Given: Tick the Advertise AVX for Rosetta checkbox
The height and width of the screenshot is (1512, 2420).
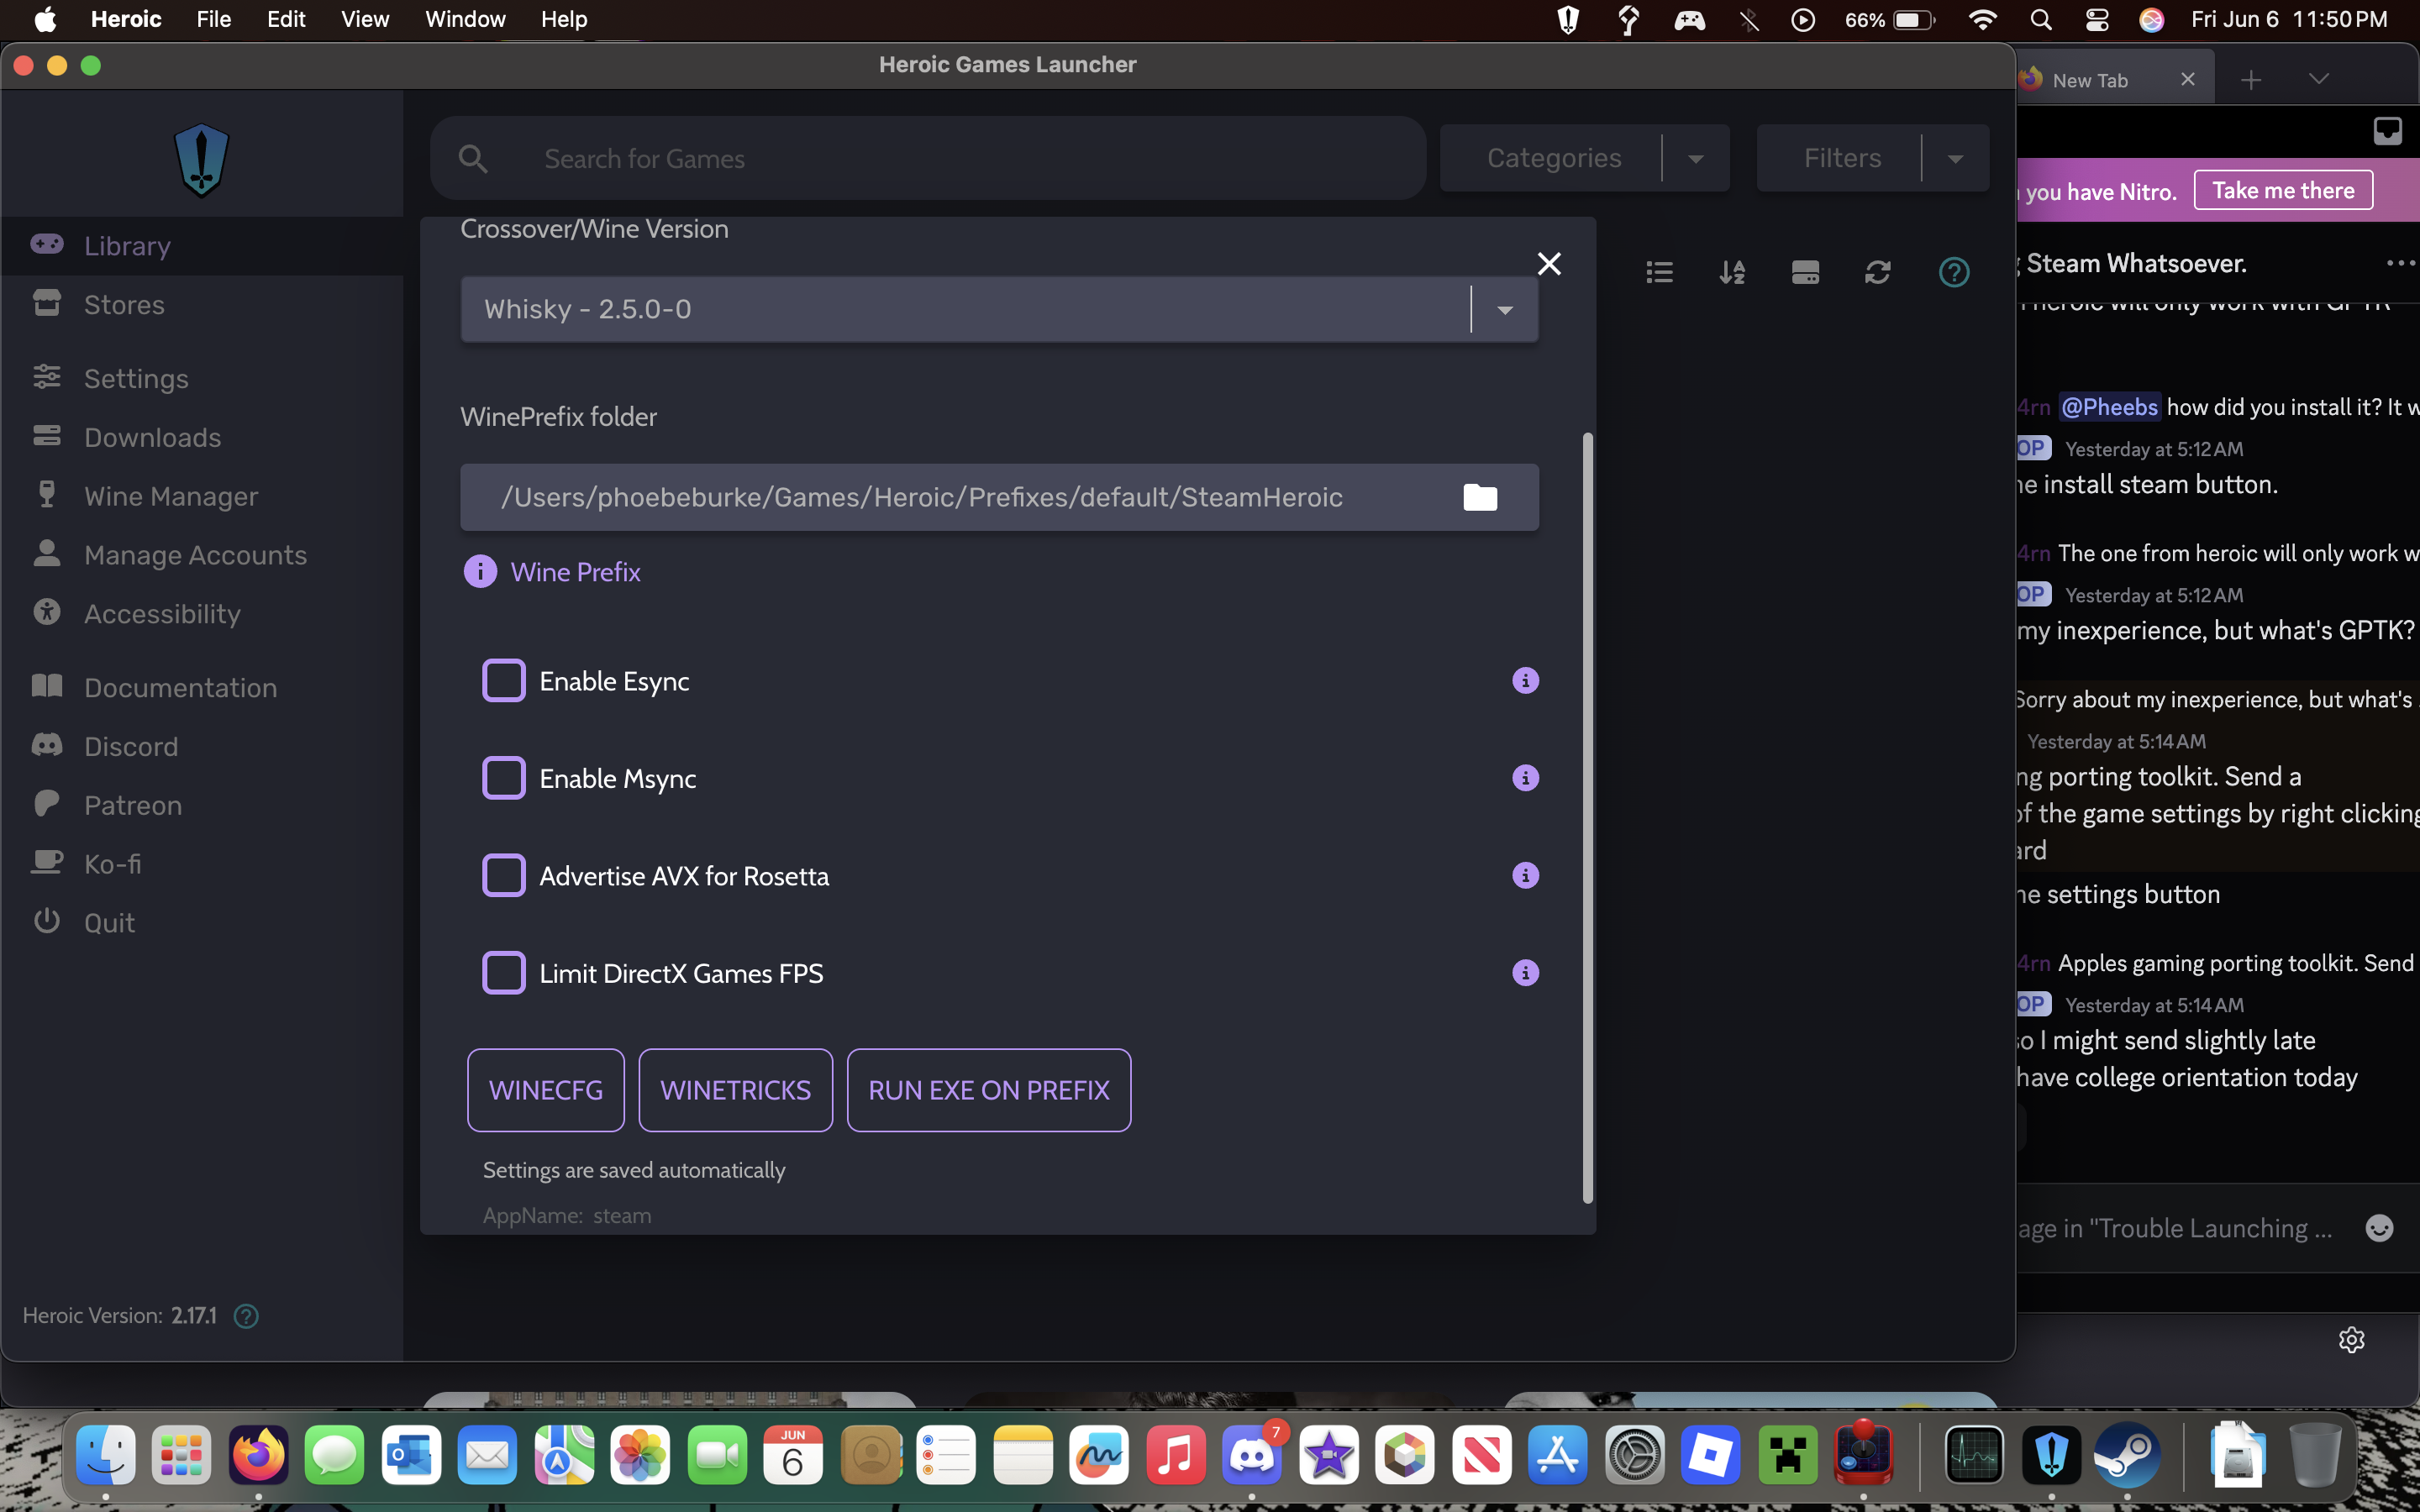Looking at the screenshot, I should point(503,876).
